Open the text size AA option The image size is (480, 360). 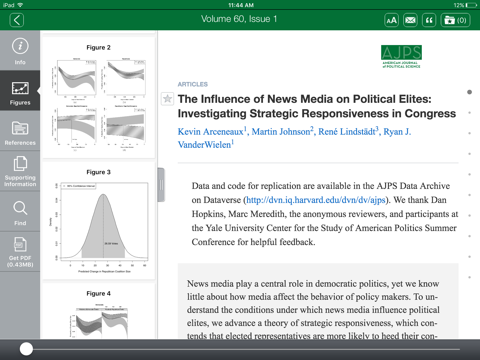click(x=391, y=20)
